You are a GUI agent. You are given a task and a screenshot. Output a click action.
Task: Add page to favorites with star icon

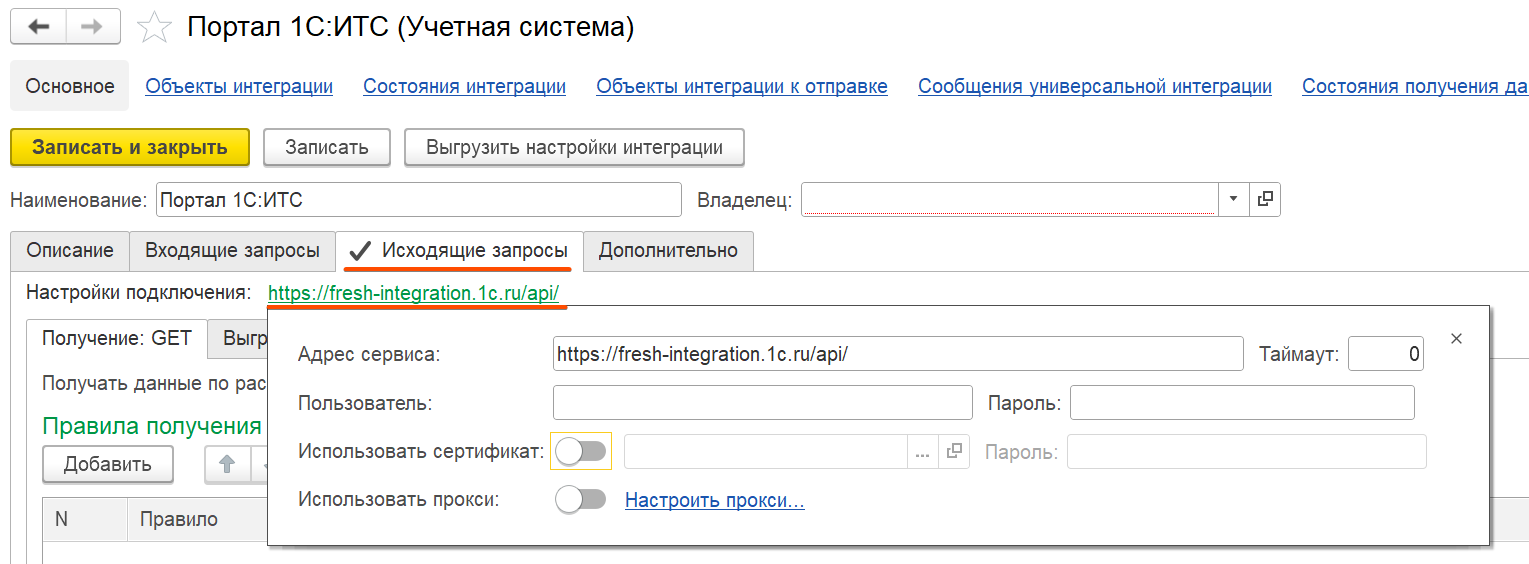154,28
